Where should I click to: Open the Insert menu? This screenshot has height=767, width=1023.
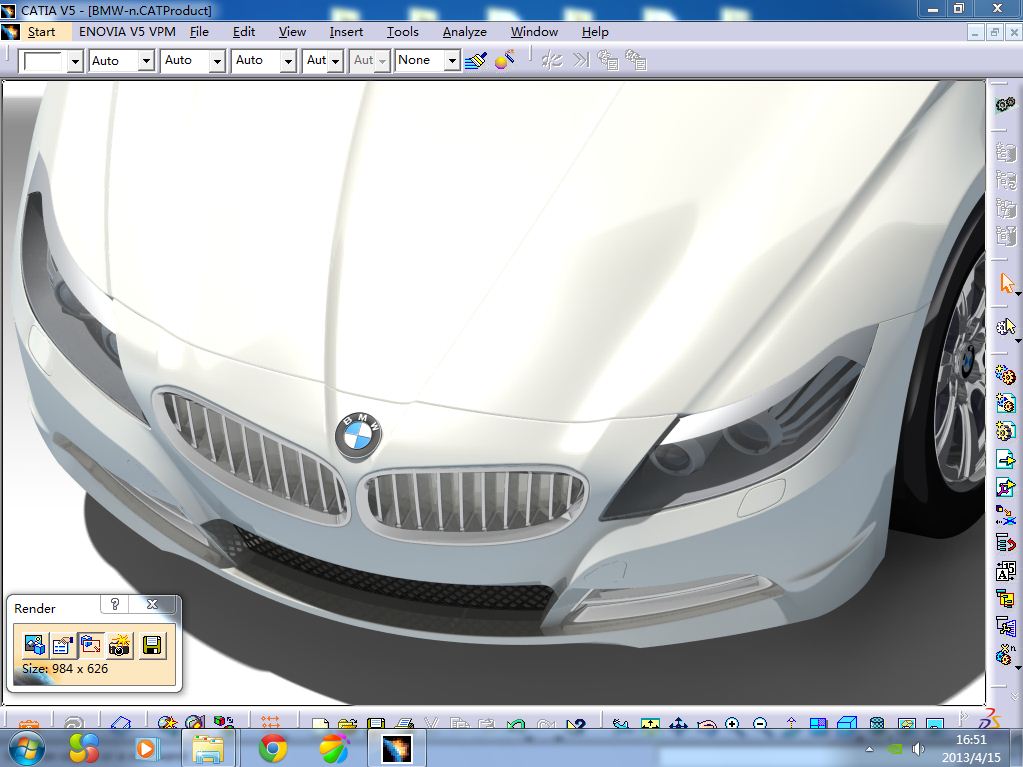[346, 32]
